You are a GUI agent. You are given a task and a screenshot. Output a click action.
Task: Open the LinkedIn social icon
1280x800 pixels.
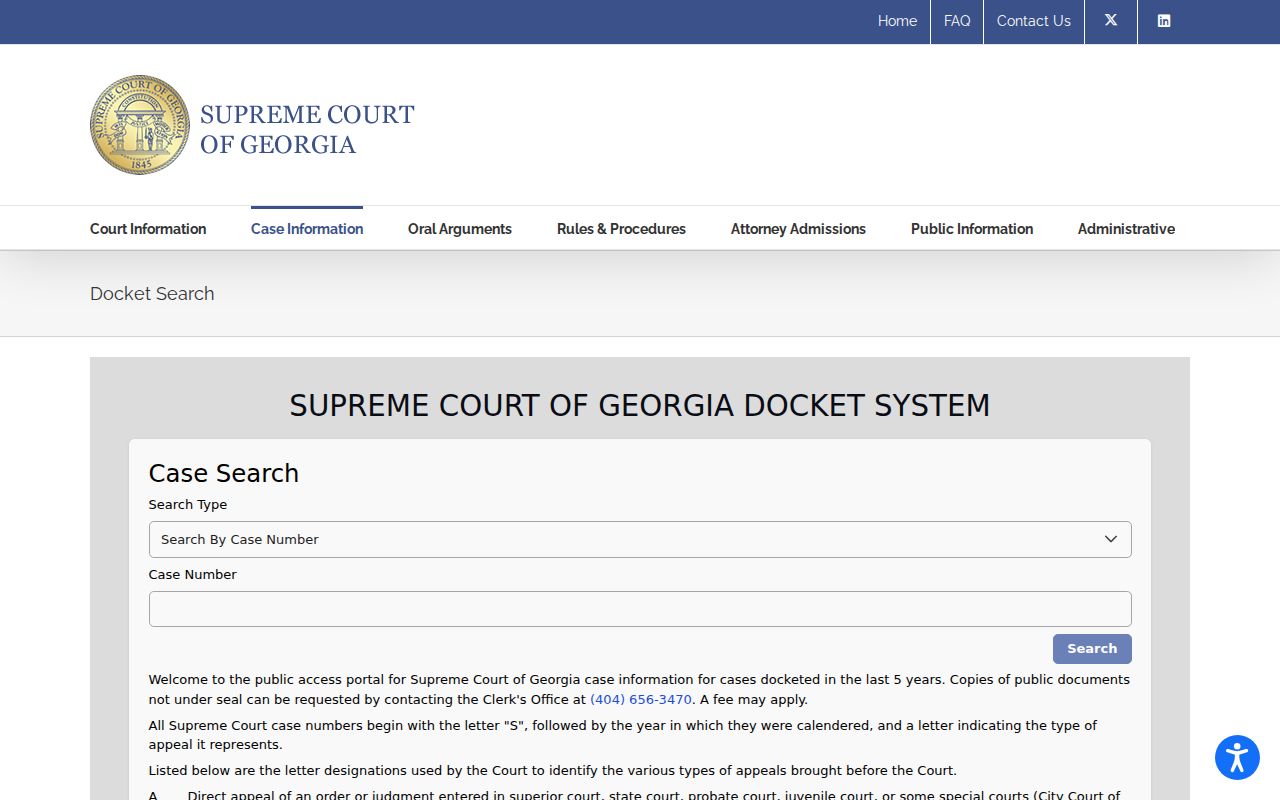[1164, 21]
